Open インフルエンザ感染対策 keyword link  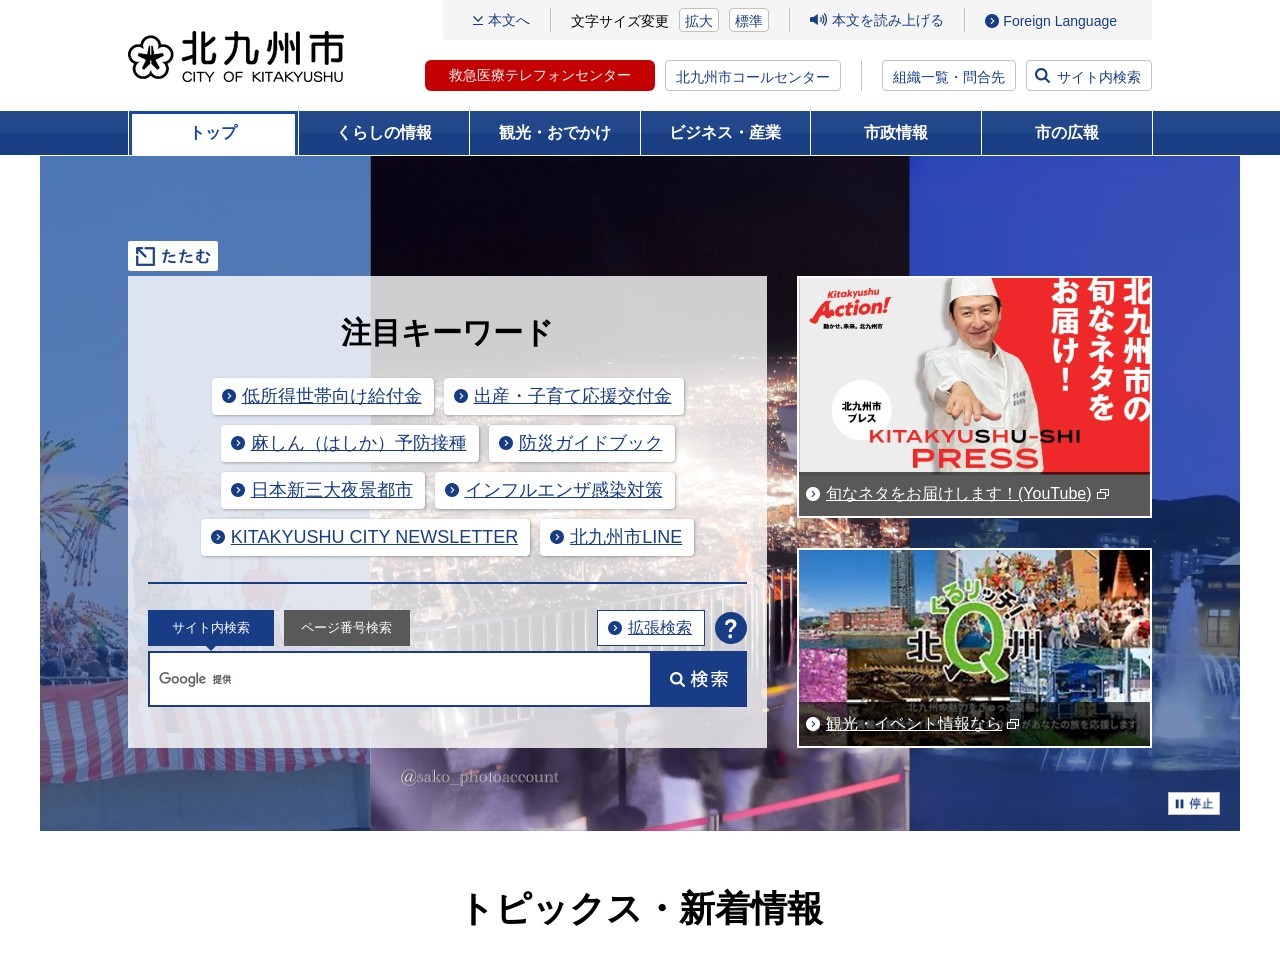tap(555, 490)
